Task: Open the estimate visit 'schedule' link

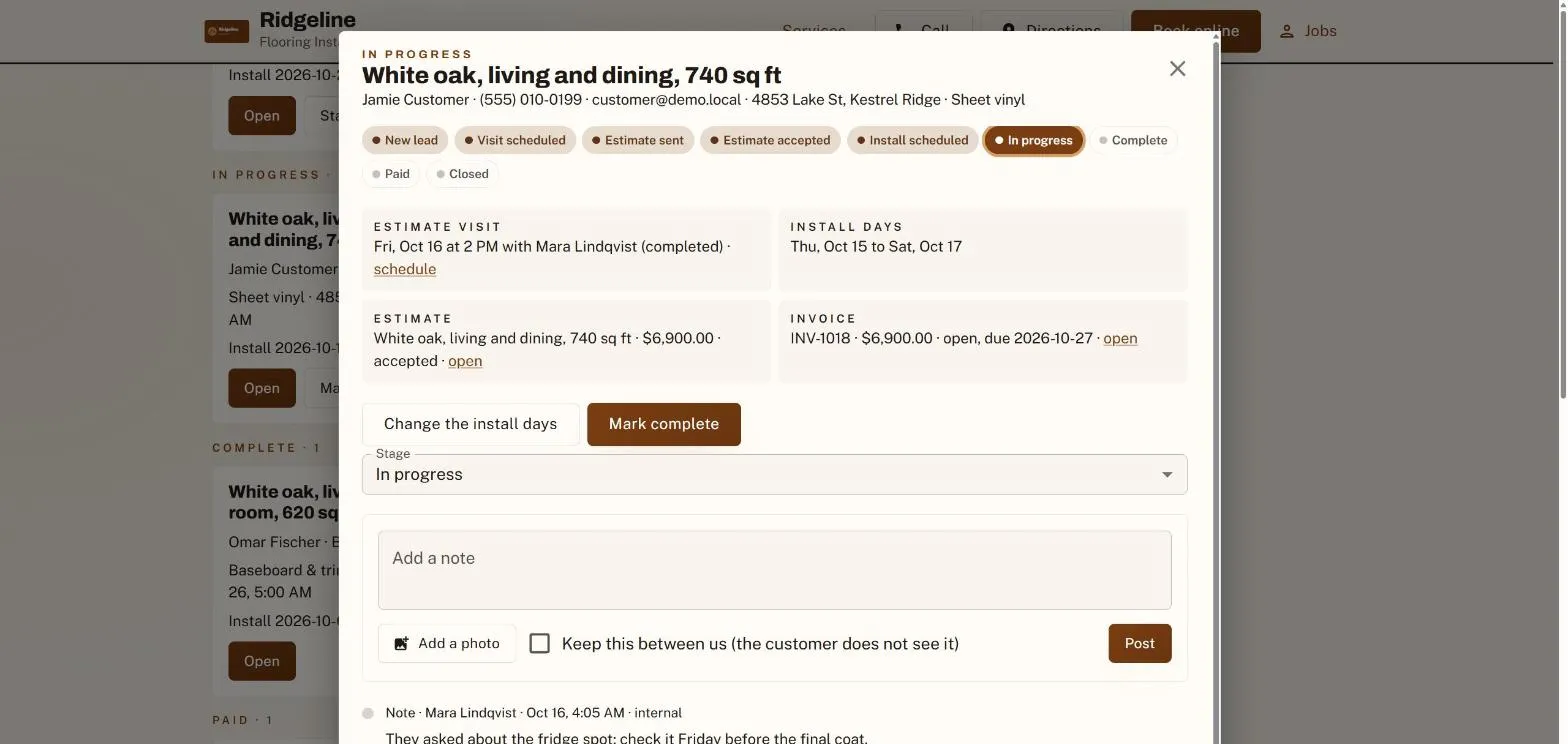Action: (x=405, y=269)
